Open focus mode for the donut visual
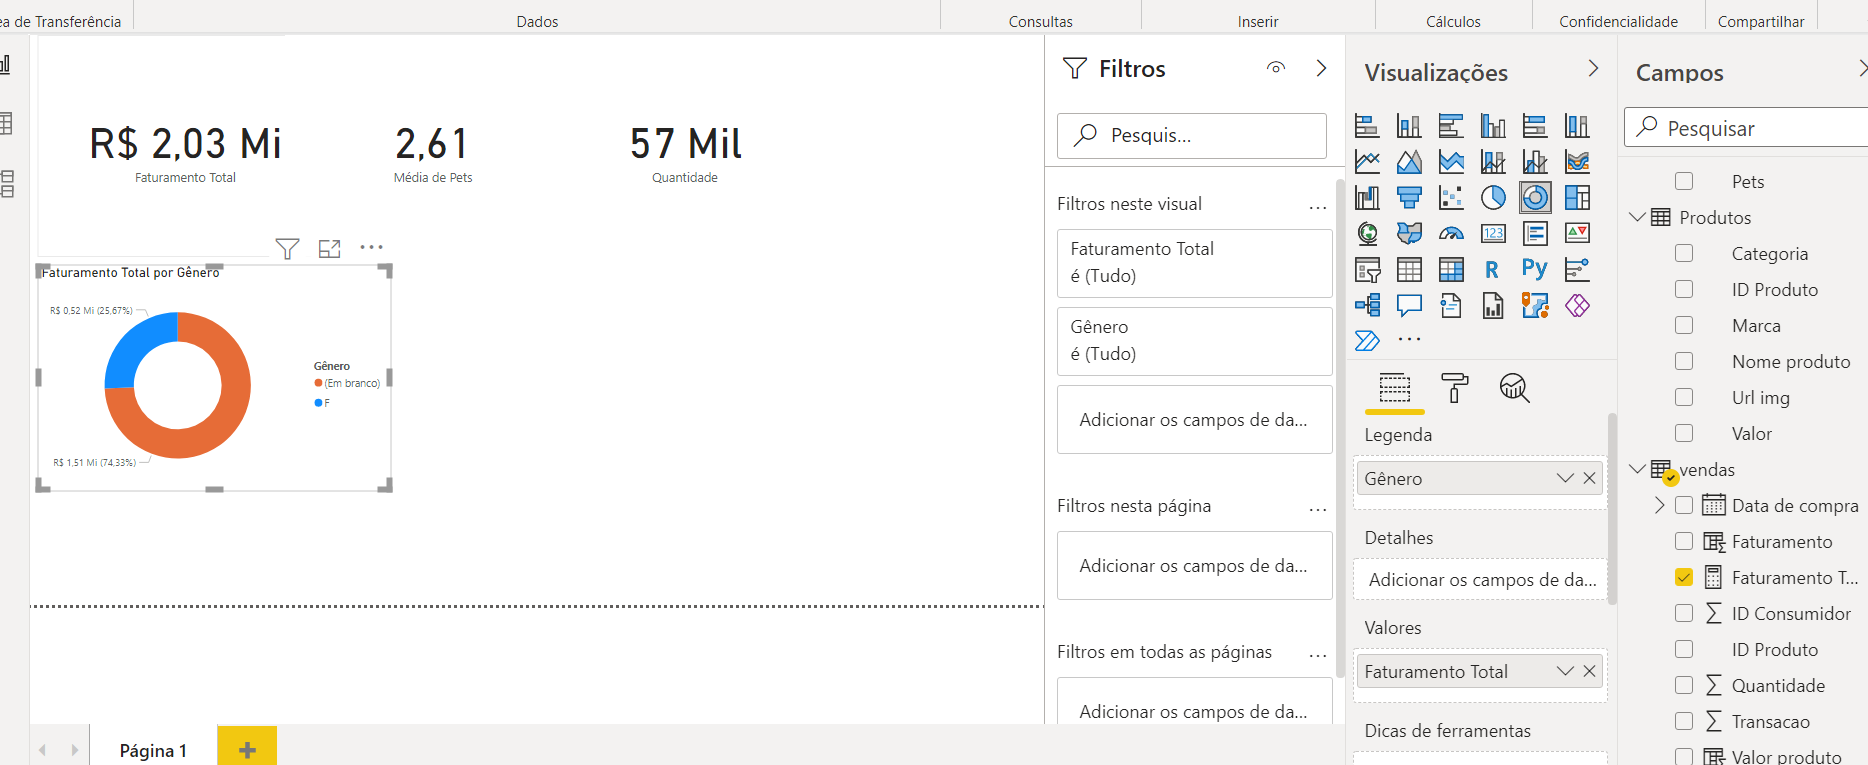This screenshot has width=1868, height=765. click(x=329, y=248)
